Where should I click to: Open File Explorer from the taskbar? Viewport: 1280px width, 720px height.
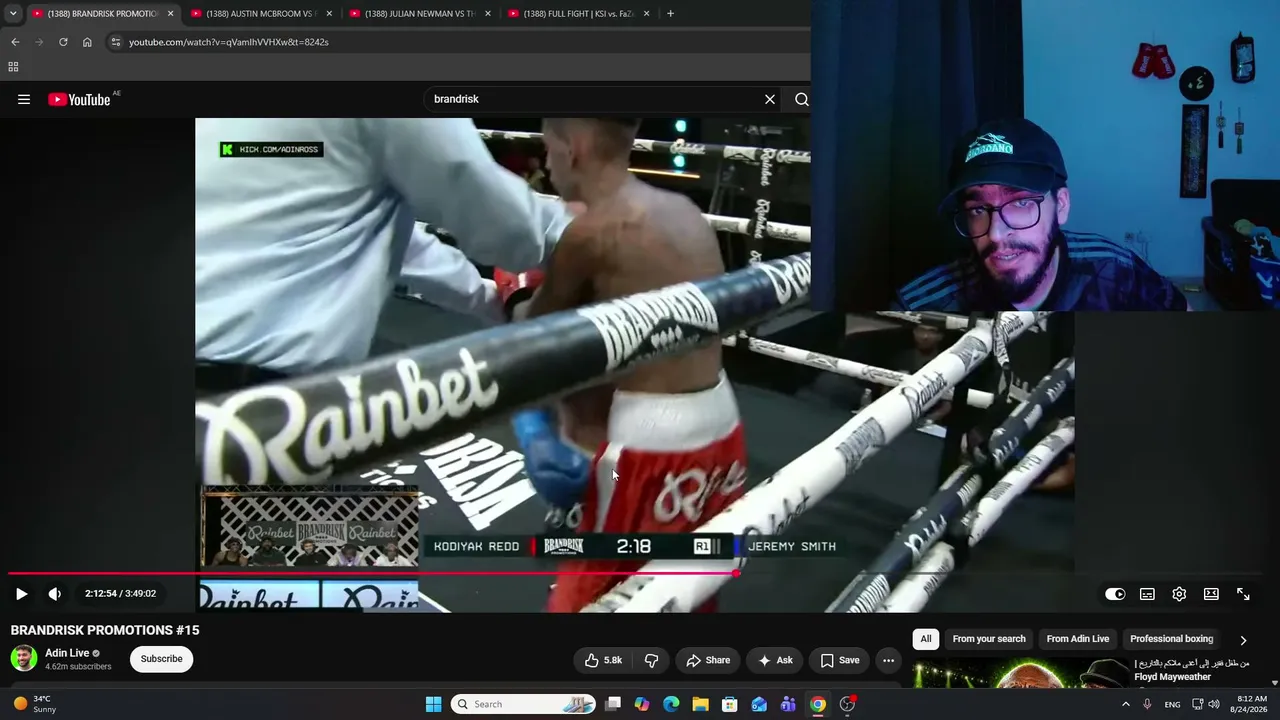700,704
